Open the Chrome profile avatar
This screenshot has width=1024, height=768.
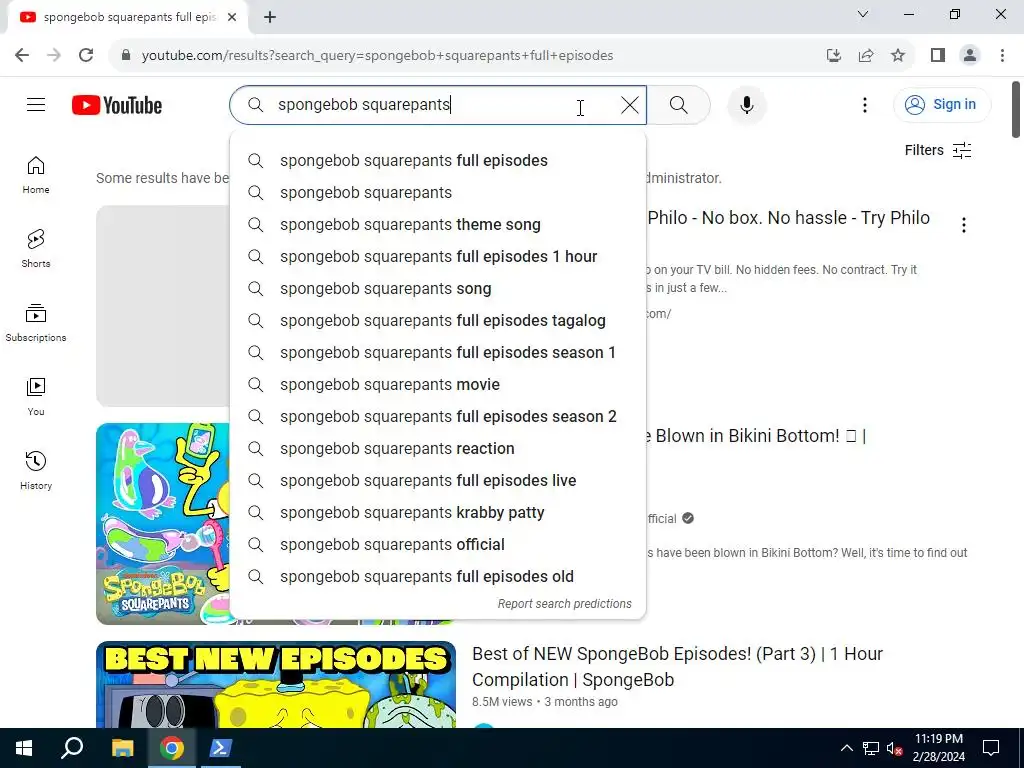pyautogui.click(x=970, y=56)
